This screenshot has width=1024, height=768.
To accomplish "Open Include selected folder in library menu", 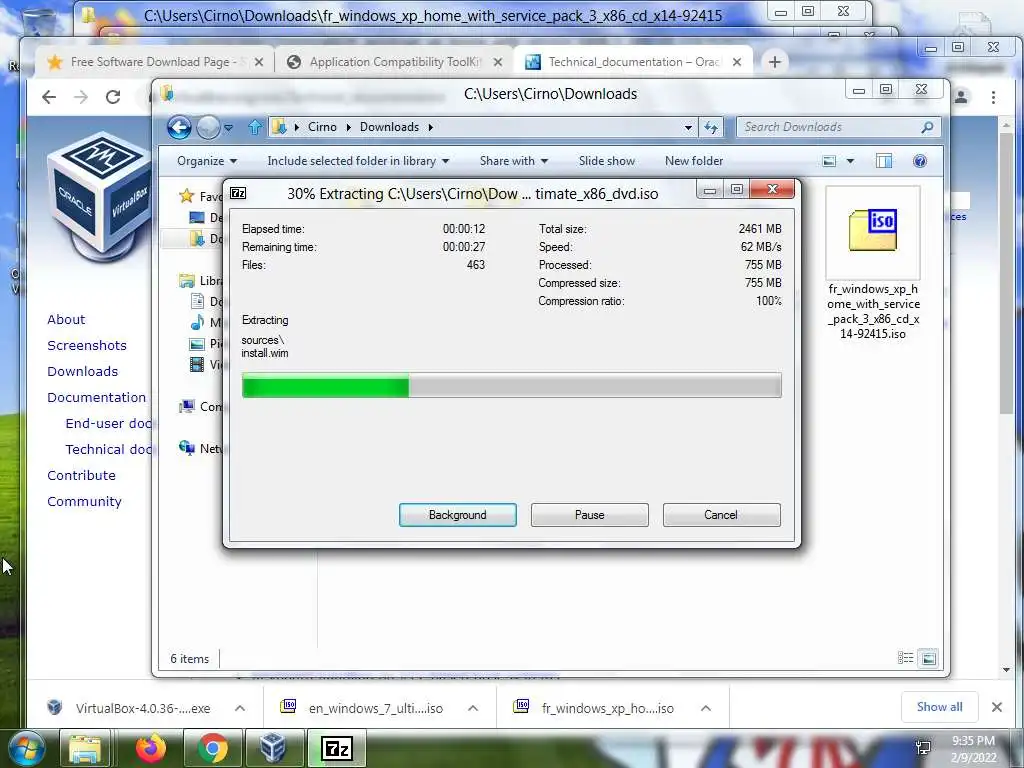I will click(358, 161).
